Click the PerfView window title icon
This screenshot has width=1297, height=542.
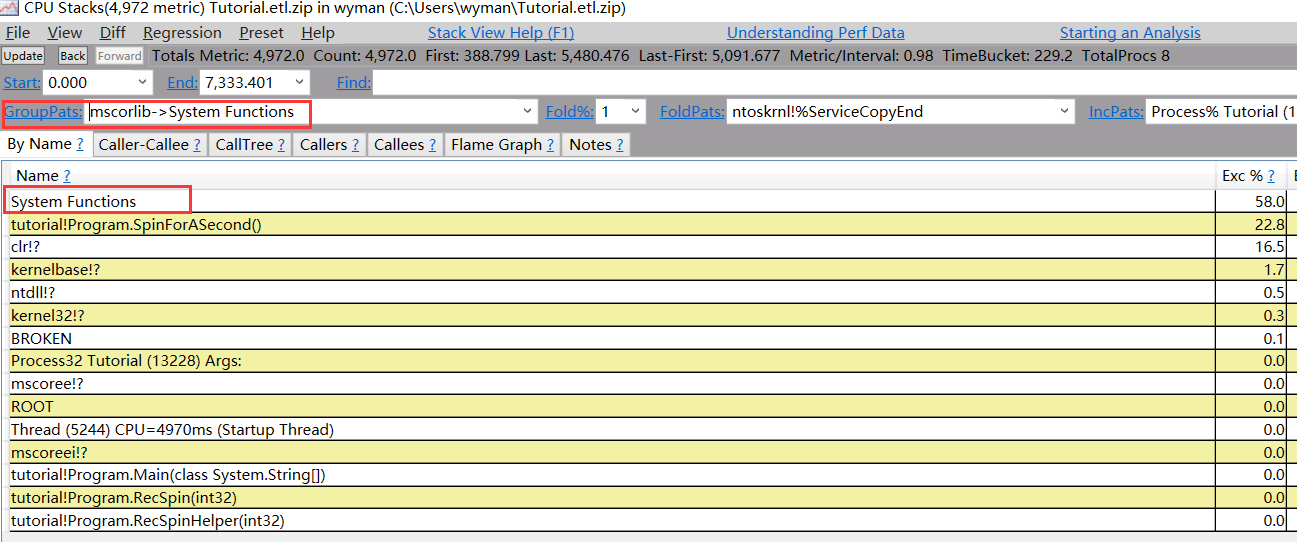pos(10,8)
